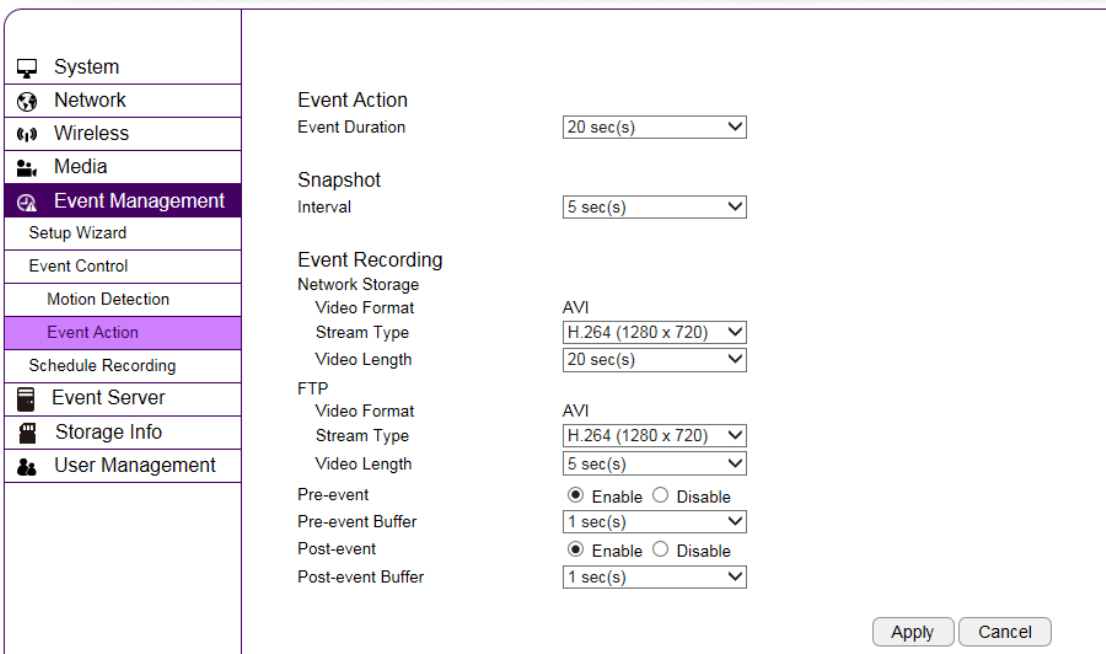Select Disable for Post-event
Viewport: 1106px width, 654px height.
pos(660,550)
